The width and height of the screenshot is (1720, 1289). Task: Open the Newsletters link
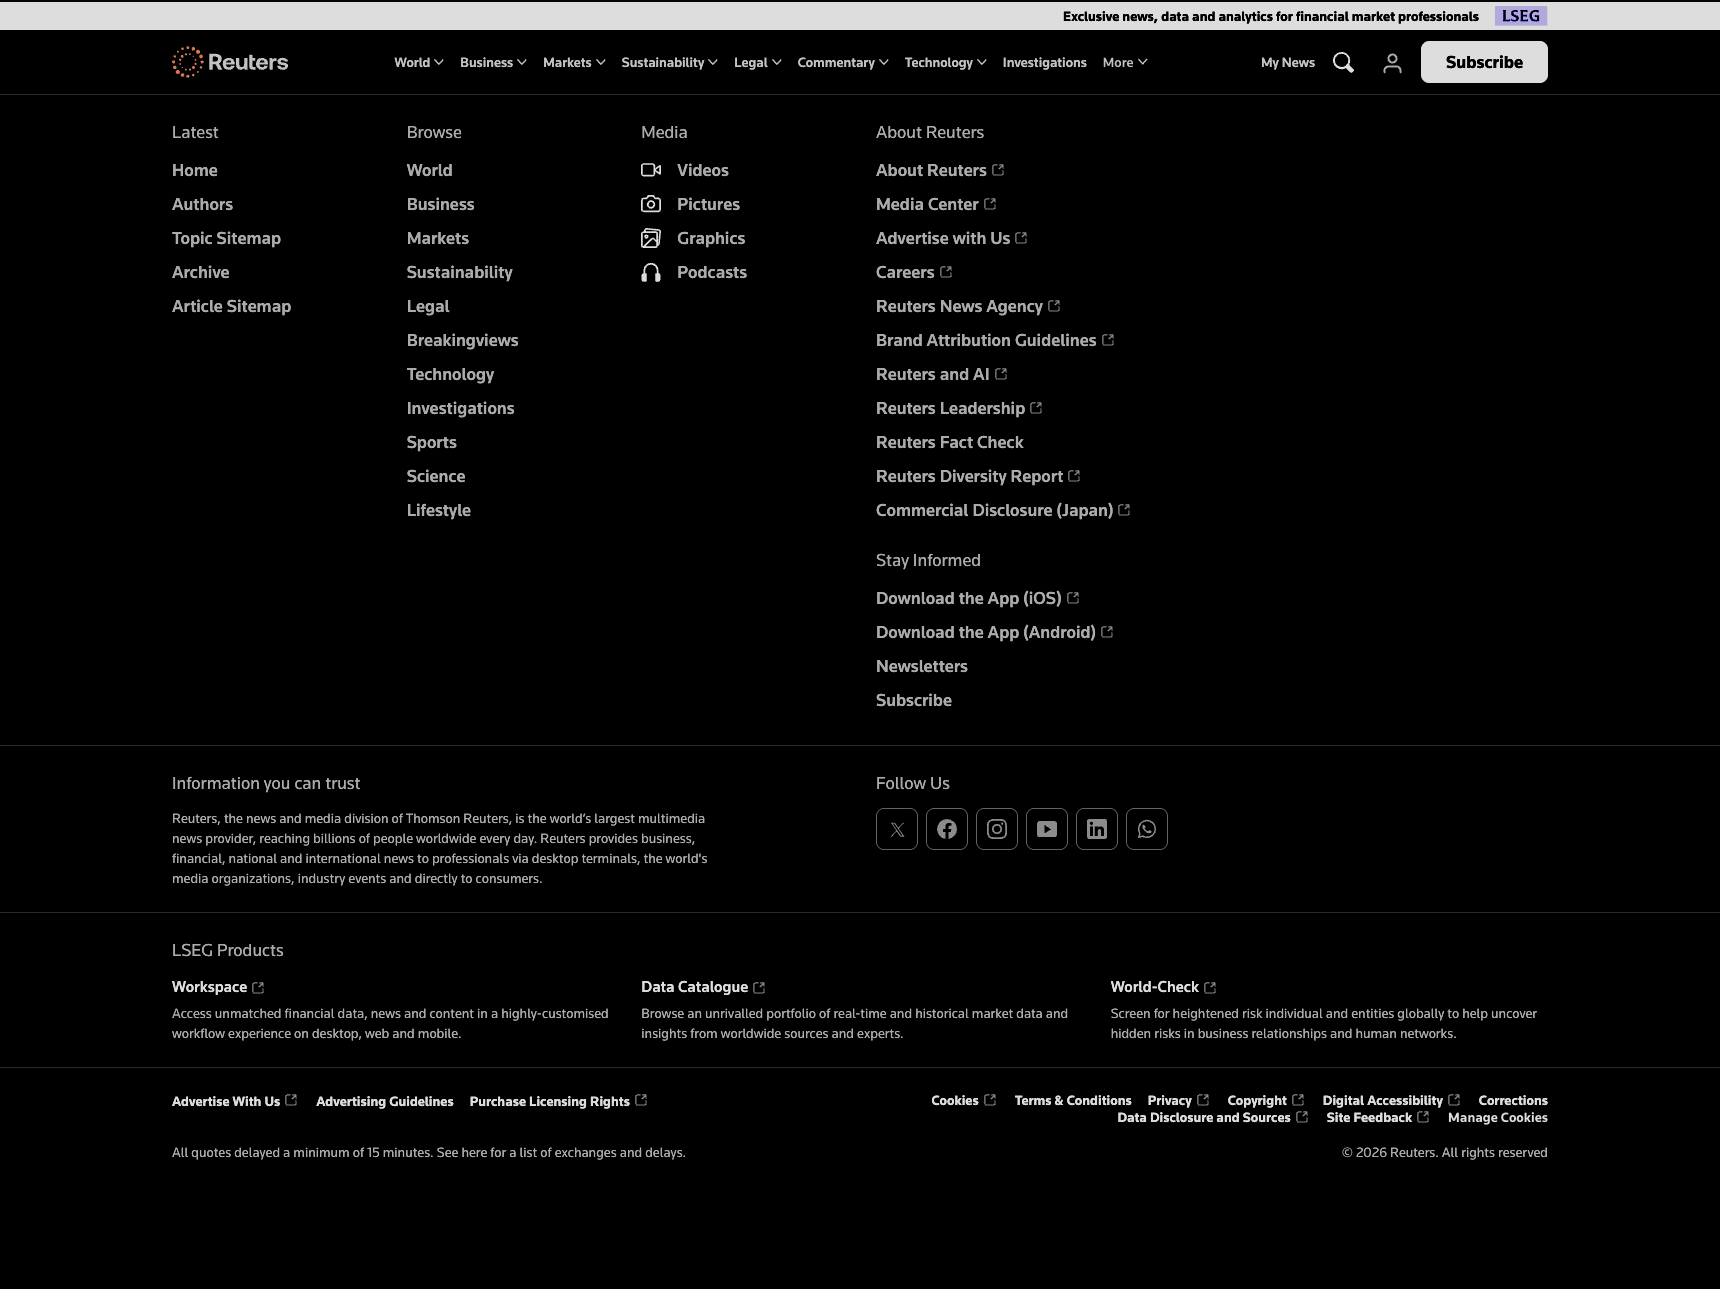coord(922,666)
